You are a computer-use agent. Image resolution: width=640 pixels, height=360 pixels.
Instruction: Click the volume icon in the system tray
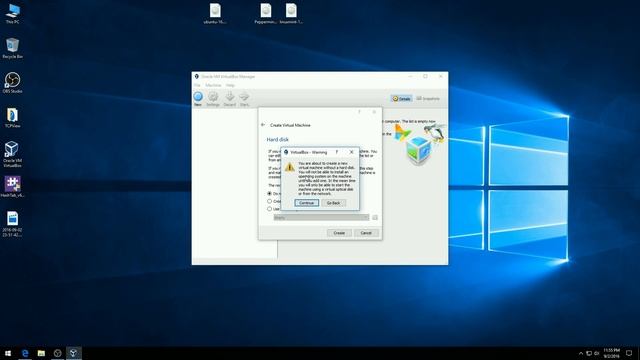(x=596, y=353)
